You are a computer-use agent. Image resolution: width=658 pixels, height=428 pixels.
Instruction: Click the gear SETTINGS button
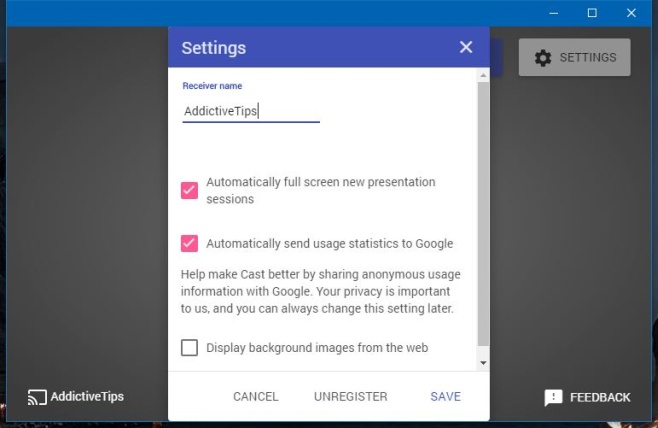[574, 57]
